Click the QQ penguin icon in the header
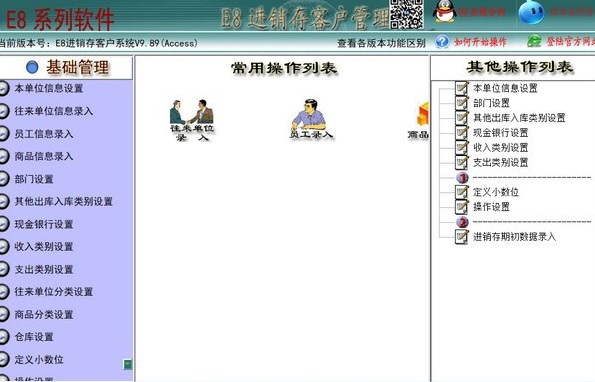The width and height of the screenshot is (595, 382). pos(444,11)
